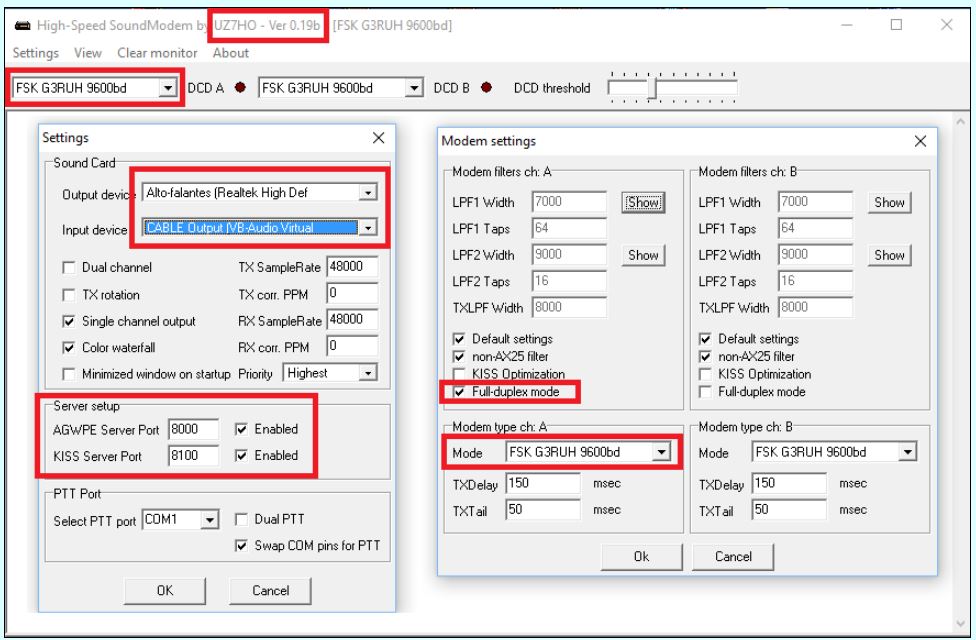This screenshot has height=640, width=976.
Task: Enable the Dual channel checkbox
Action: (68, 268)
